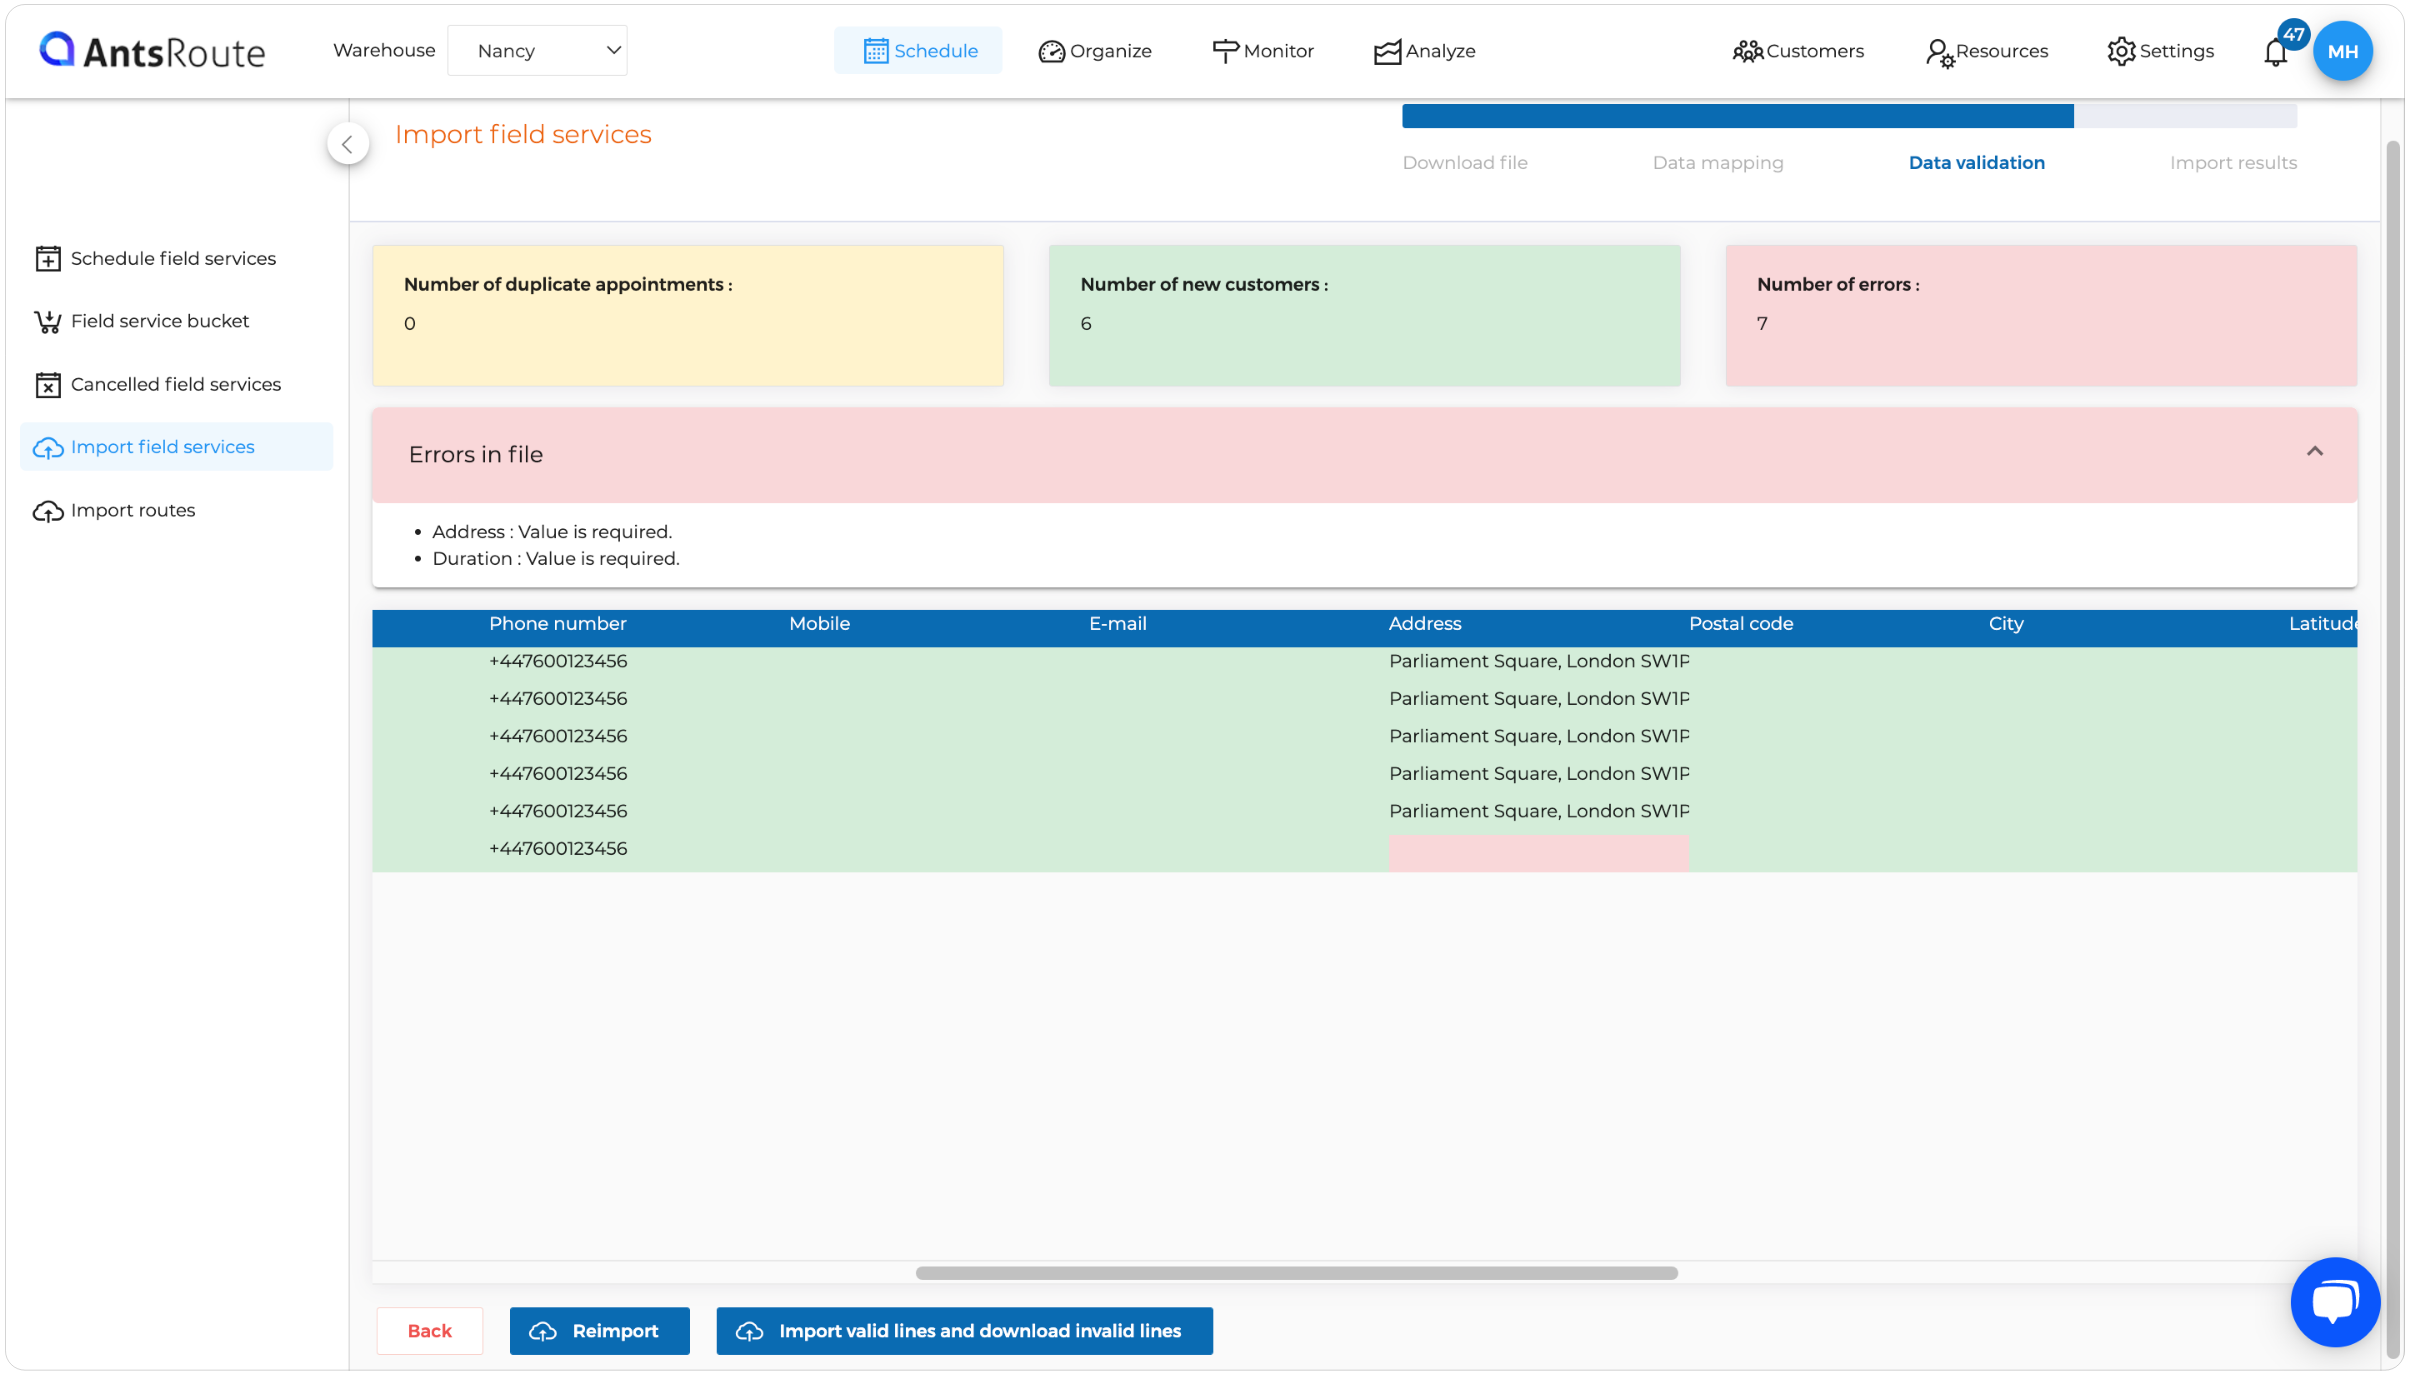Click the Organize gauge icon
The image size is (2409, 1374).
click(1051, 51)
